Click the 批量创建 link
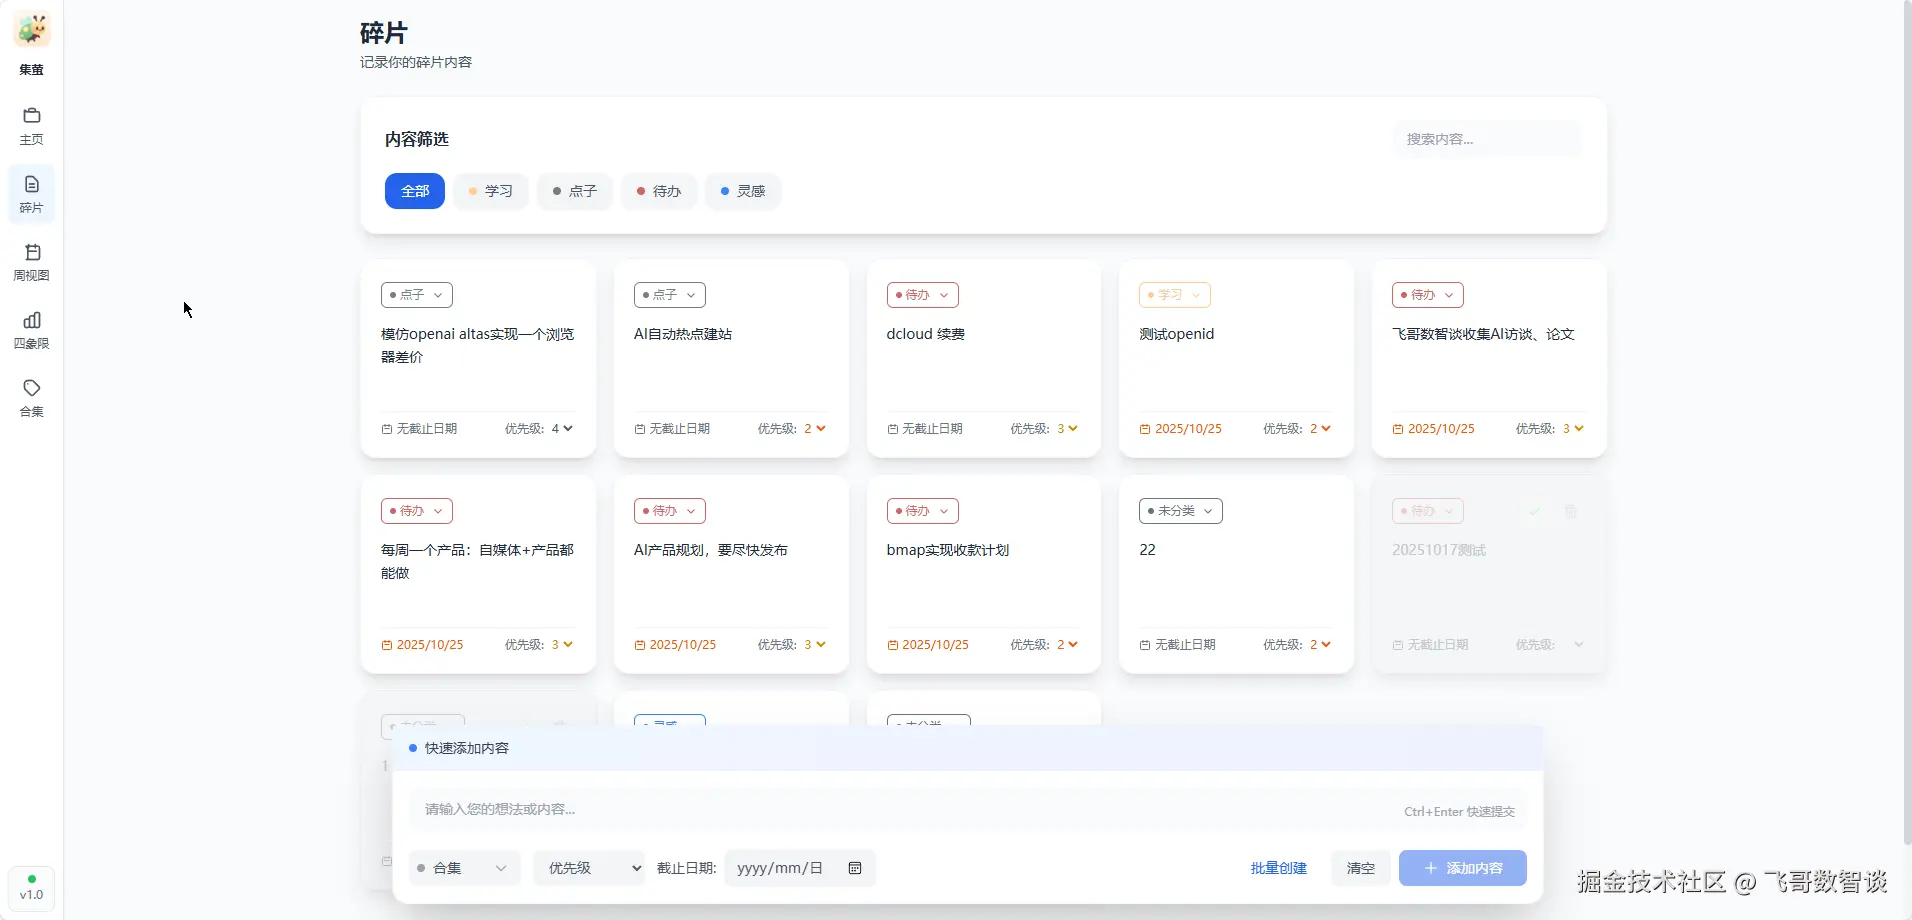Viewport: 1912px width, 920px height. point(1278,868)
